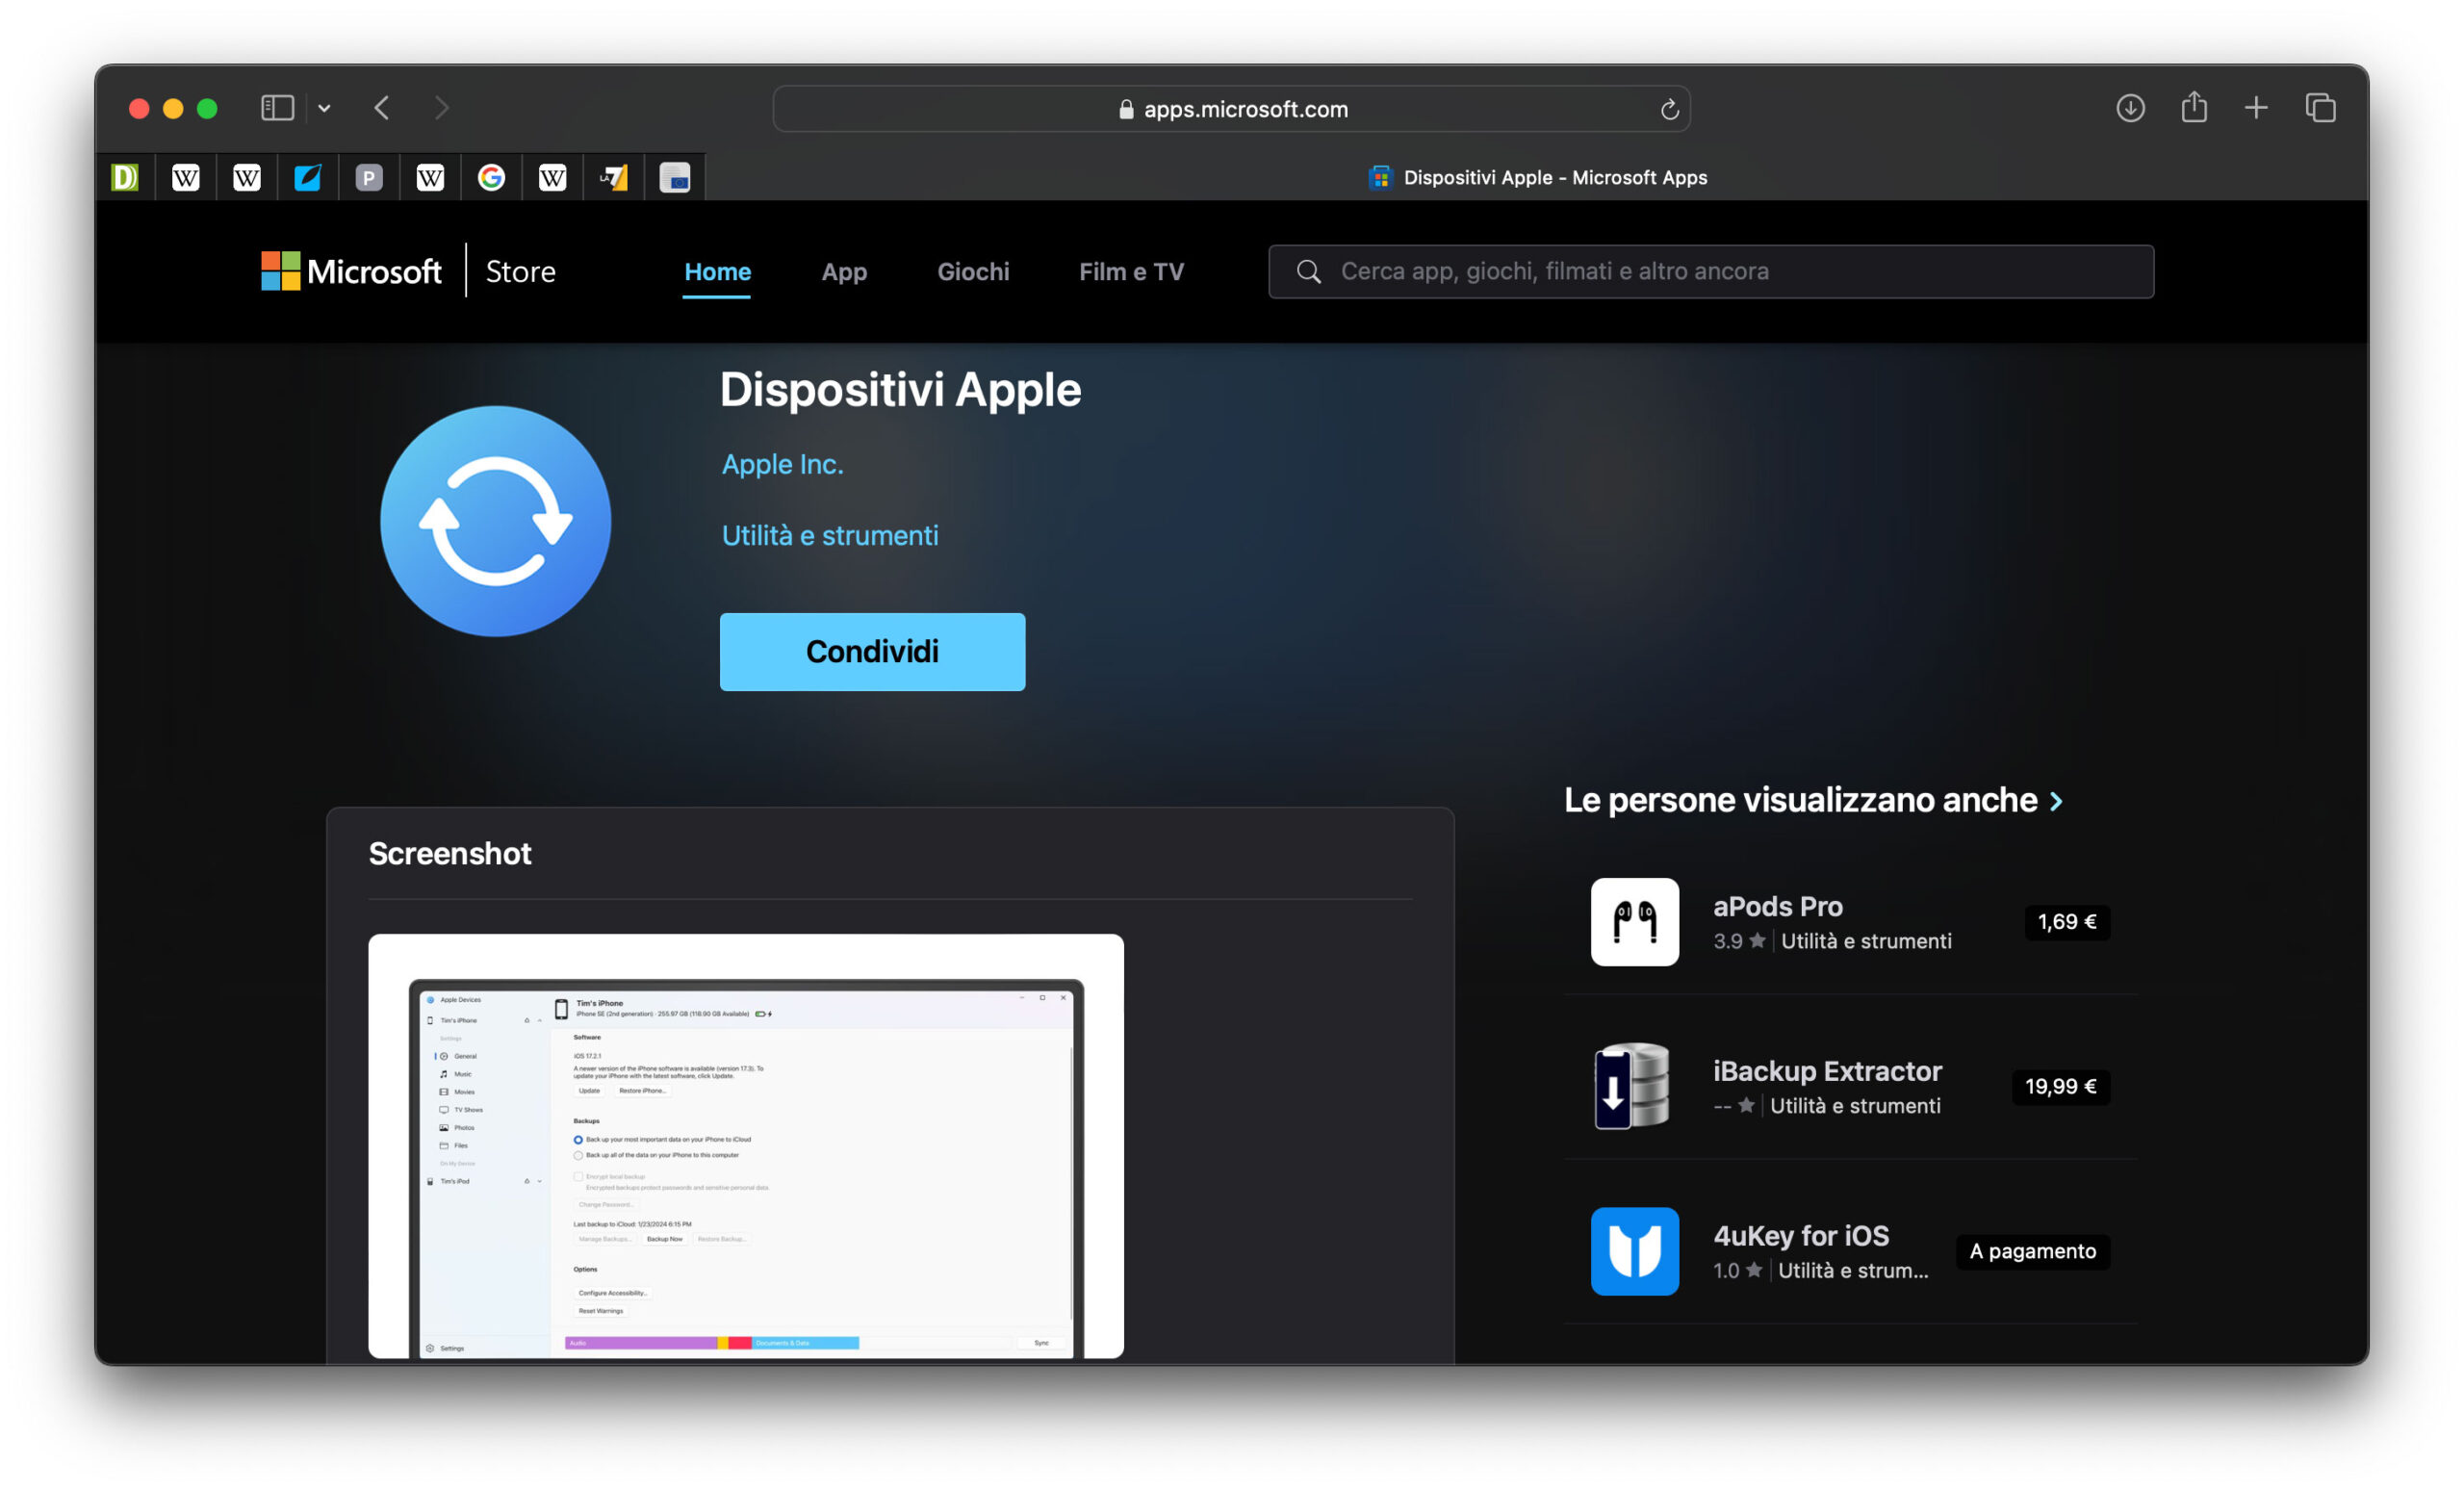Click the Safari sidebar toggle icon
Screen dimensions: 2464x1491
[277, 108]
